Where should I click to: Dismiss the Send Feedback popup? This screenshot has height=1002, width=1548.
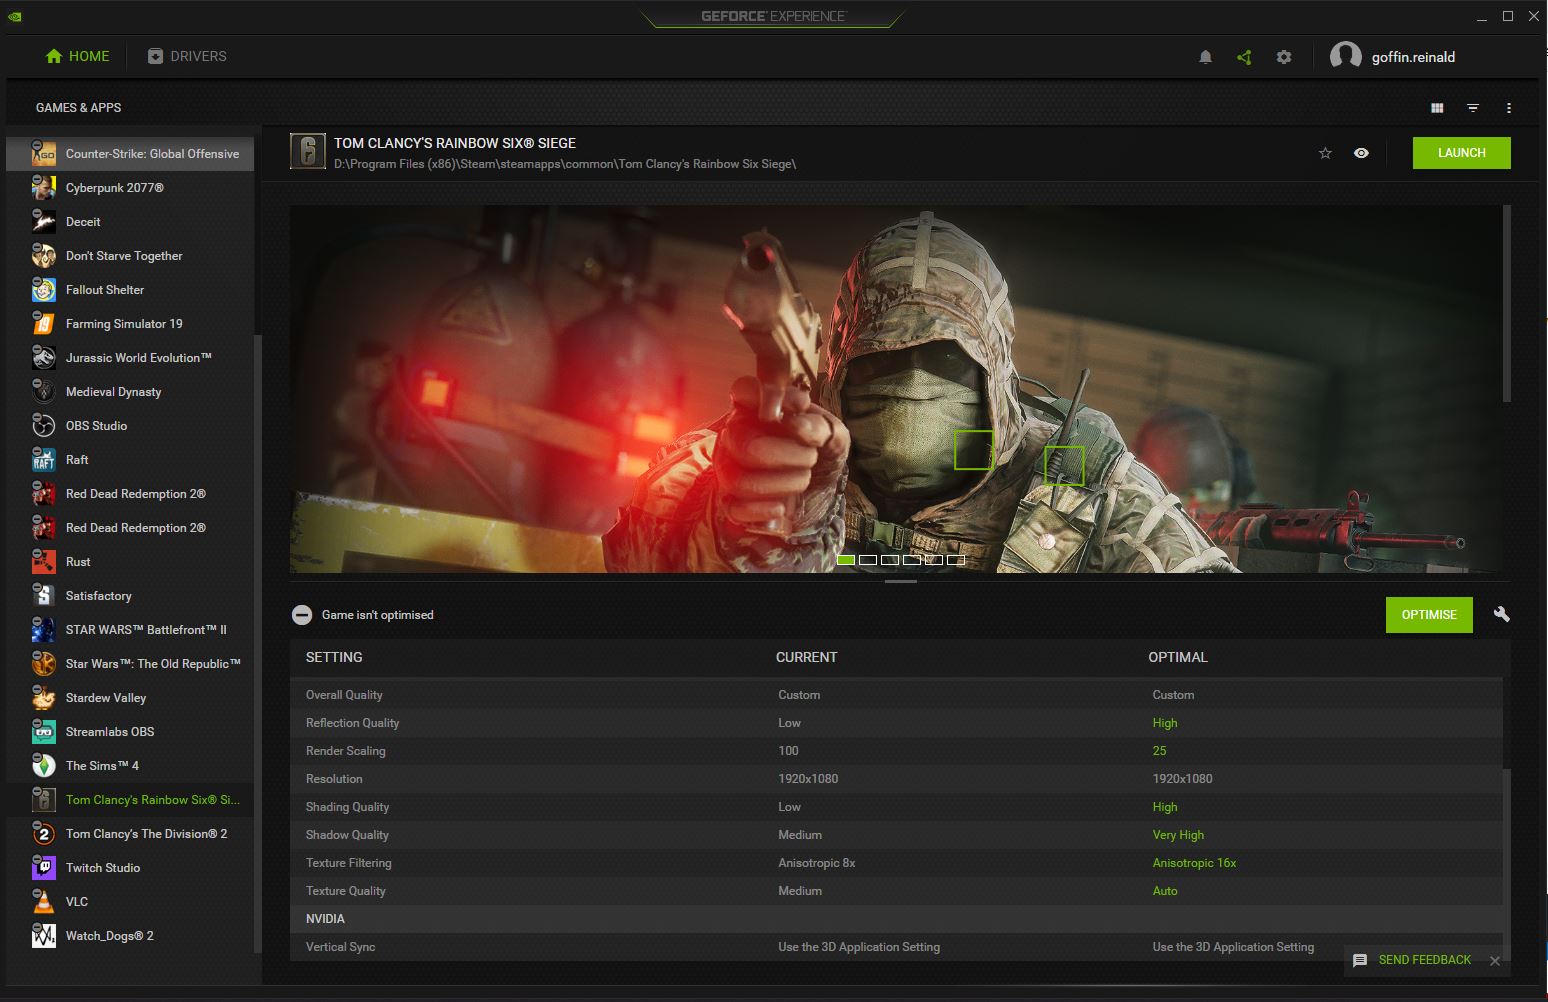tap(1495, 961)
